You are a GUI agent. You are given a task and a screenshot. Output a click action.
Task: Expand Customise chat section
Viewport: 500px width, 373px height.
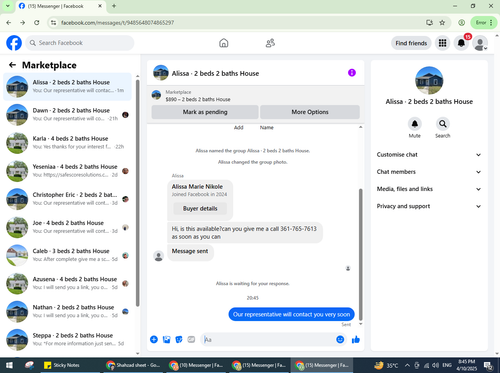click(429, 155)
